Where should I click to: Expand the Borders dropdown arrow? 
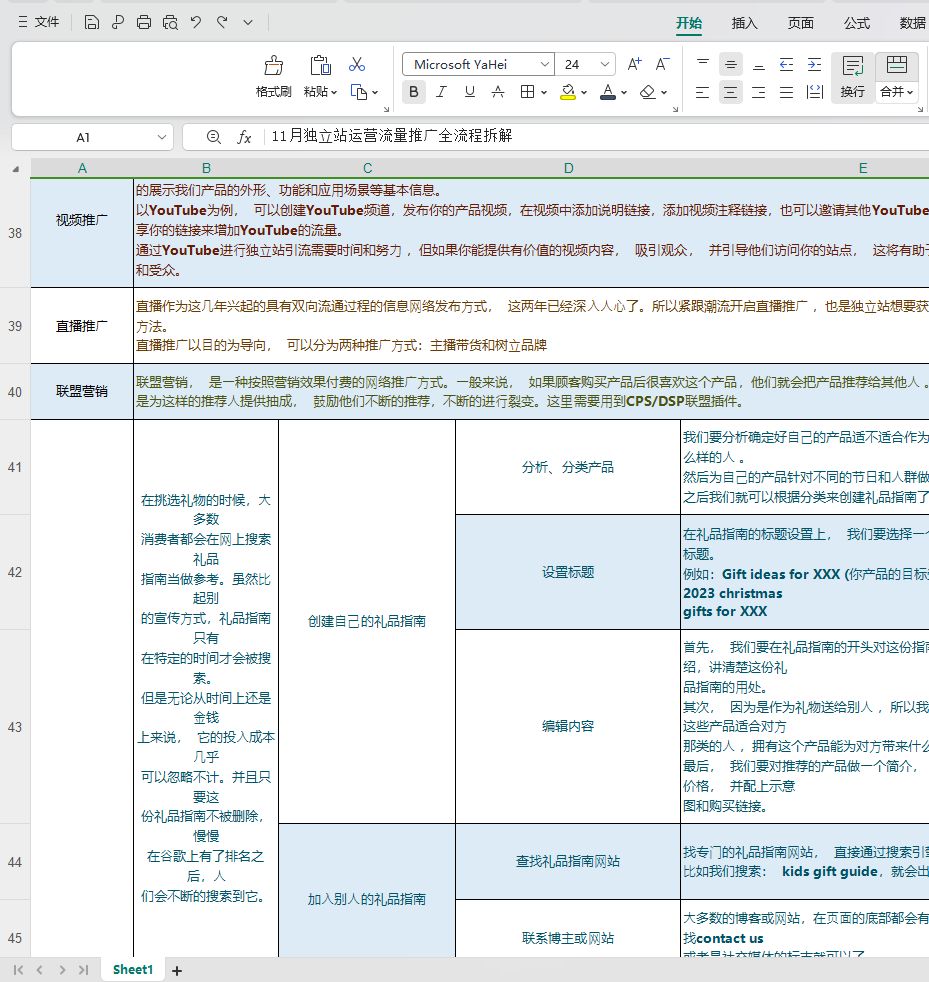[544, 92]
